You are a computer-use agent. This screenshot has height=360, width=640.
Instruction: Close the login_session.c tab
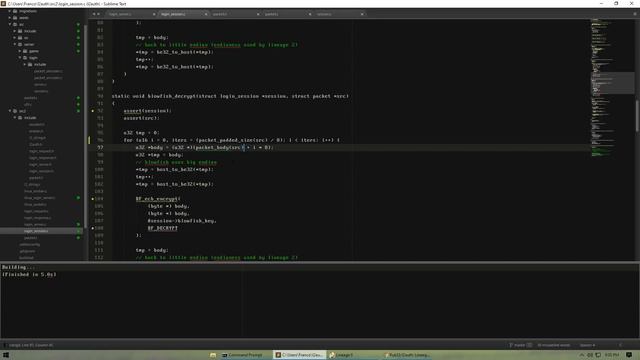click(x=206, y=14)
